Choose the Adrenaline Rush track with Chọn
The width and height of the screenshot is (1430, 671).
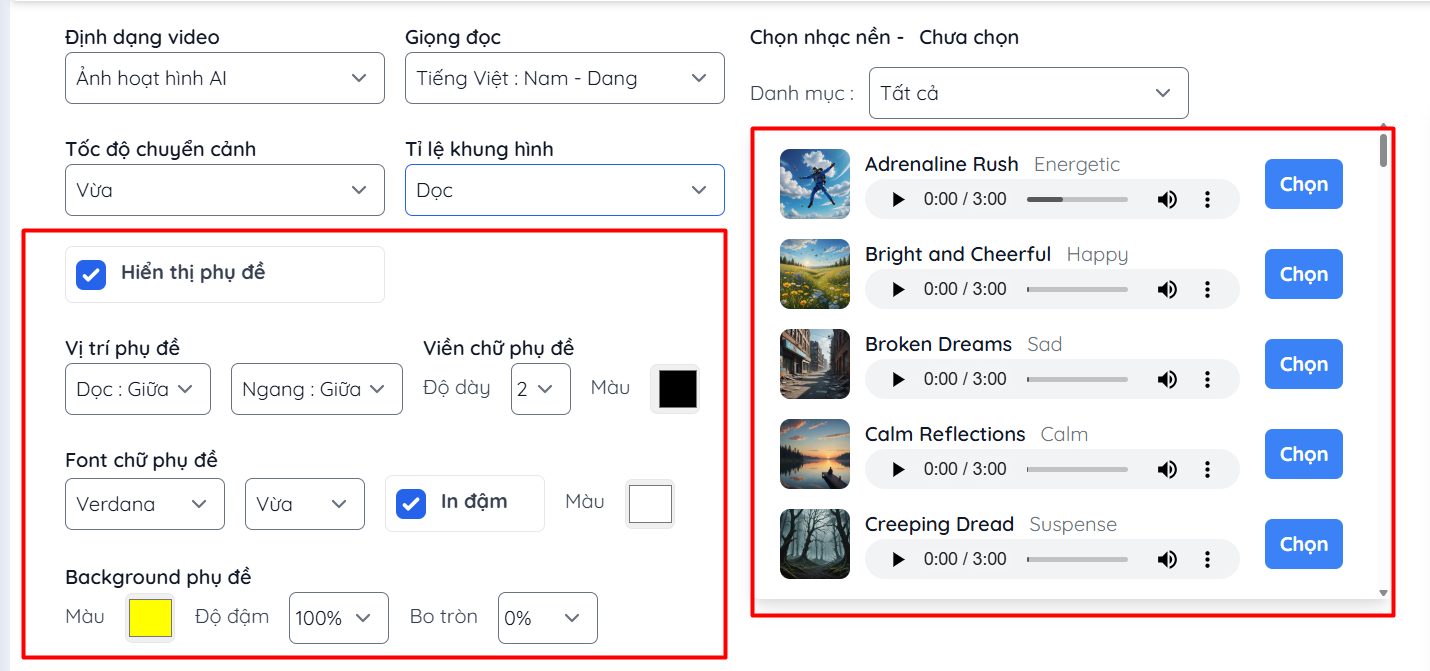pyautogui.click(x=1304, y=184)
